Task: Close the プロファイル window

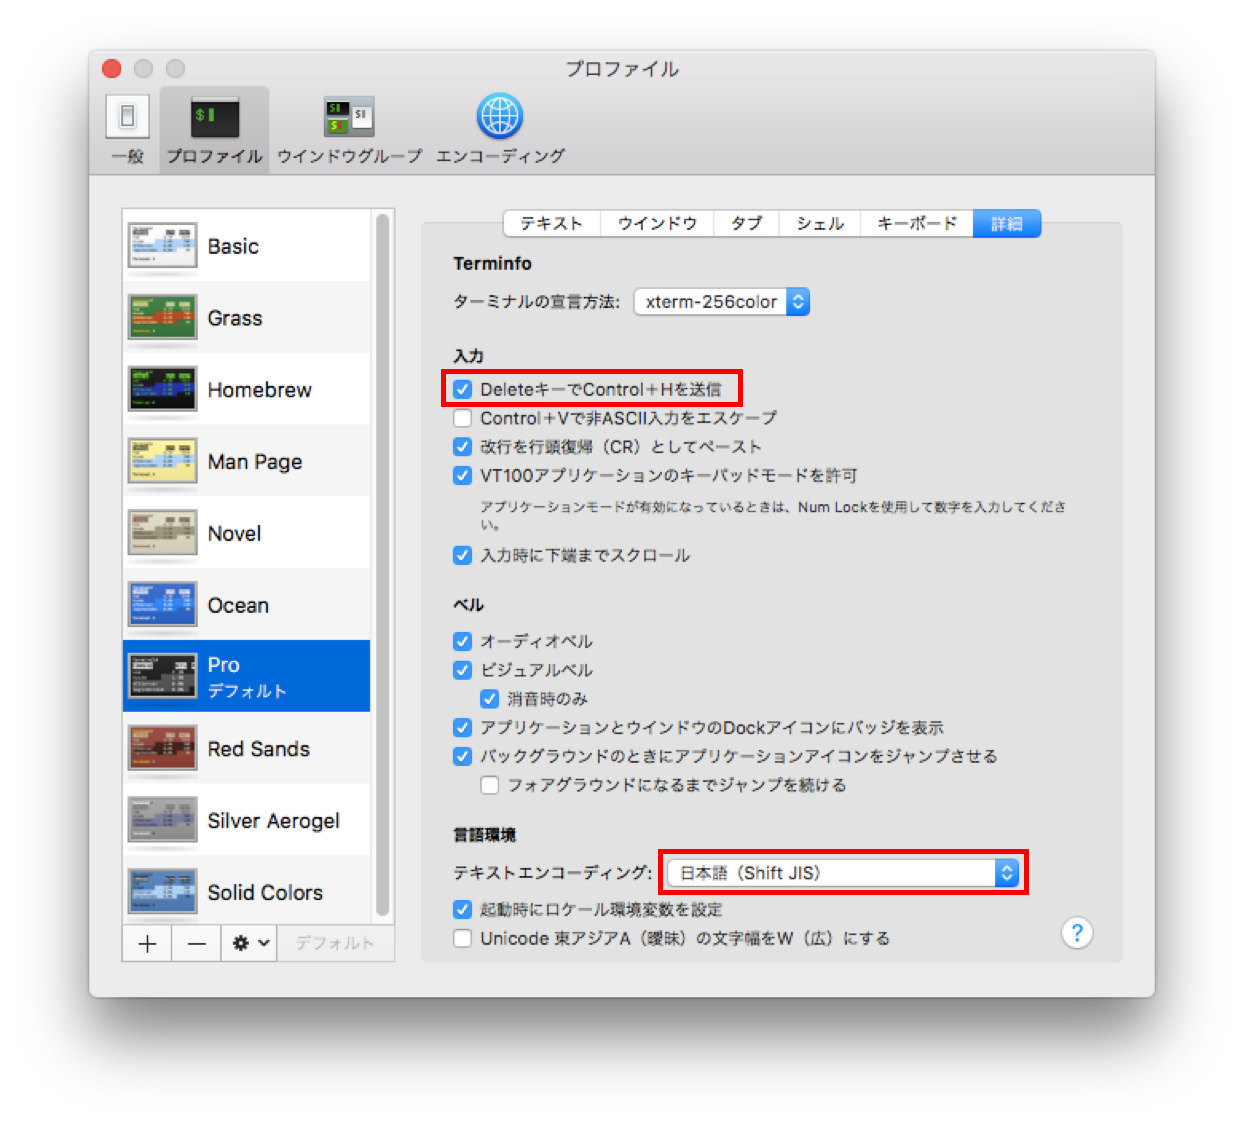Action: coord(112,68)
